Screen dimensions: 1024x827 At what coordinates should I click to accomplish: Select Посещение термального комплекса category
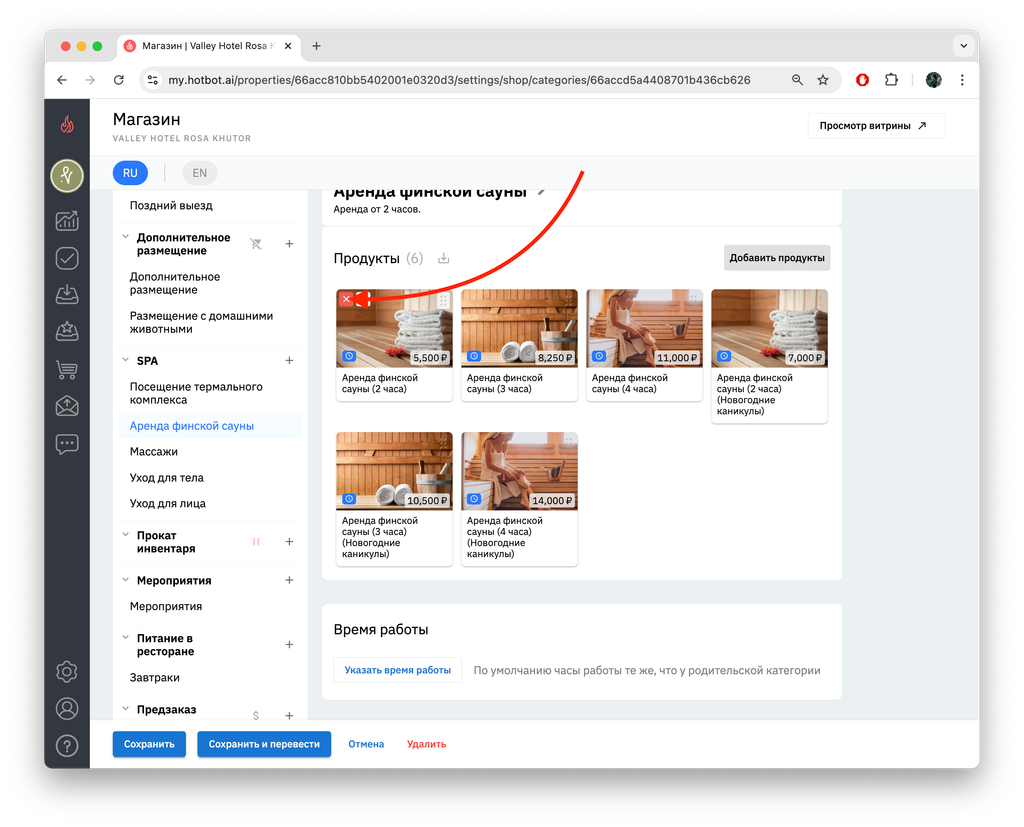click(x=196, y=393)
